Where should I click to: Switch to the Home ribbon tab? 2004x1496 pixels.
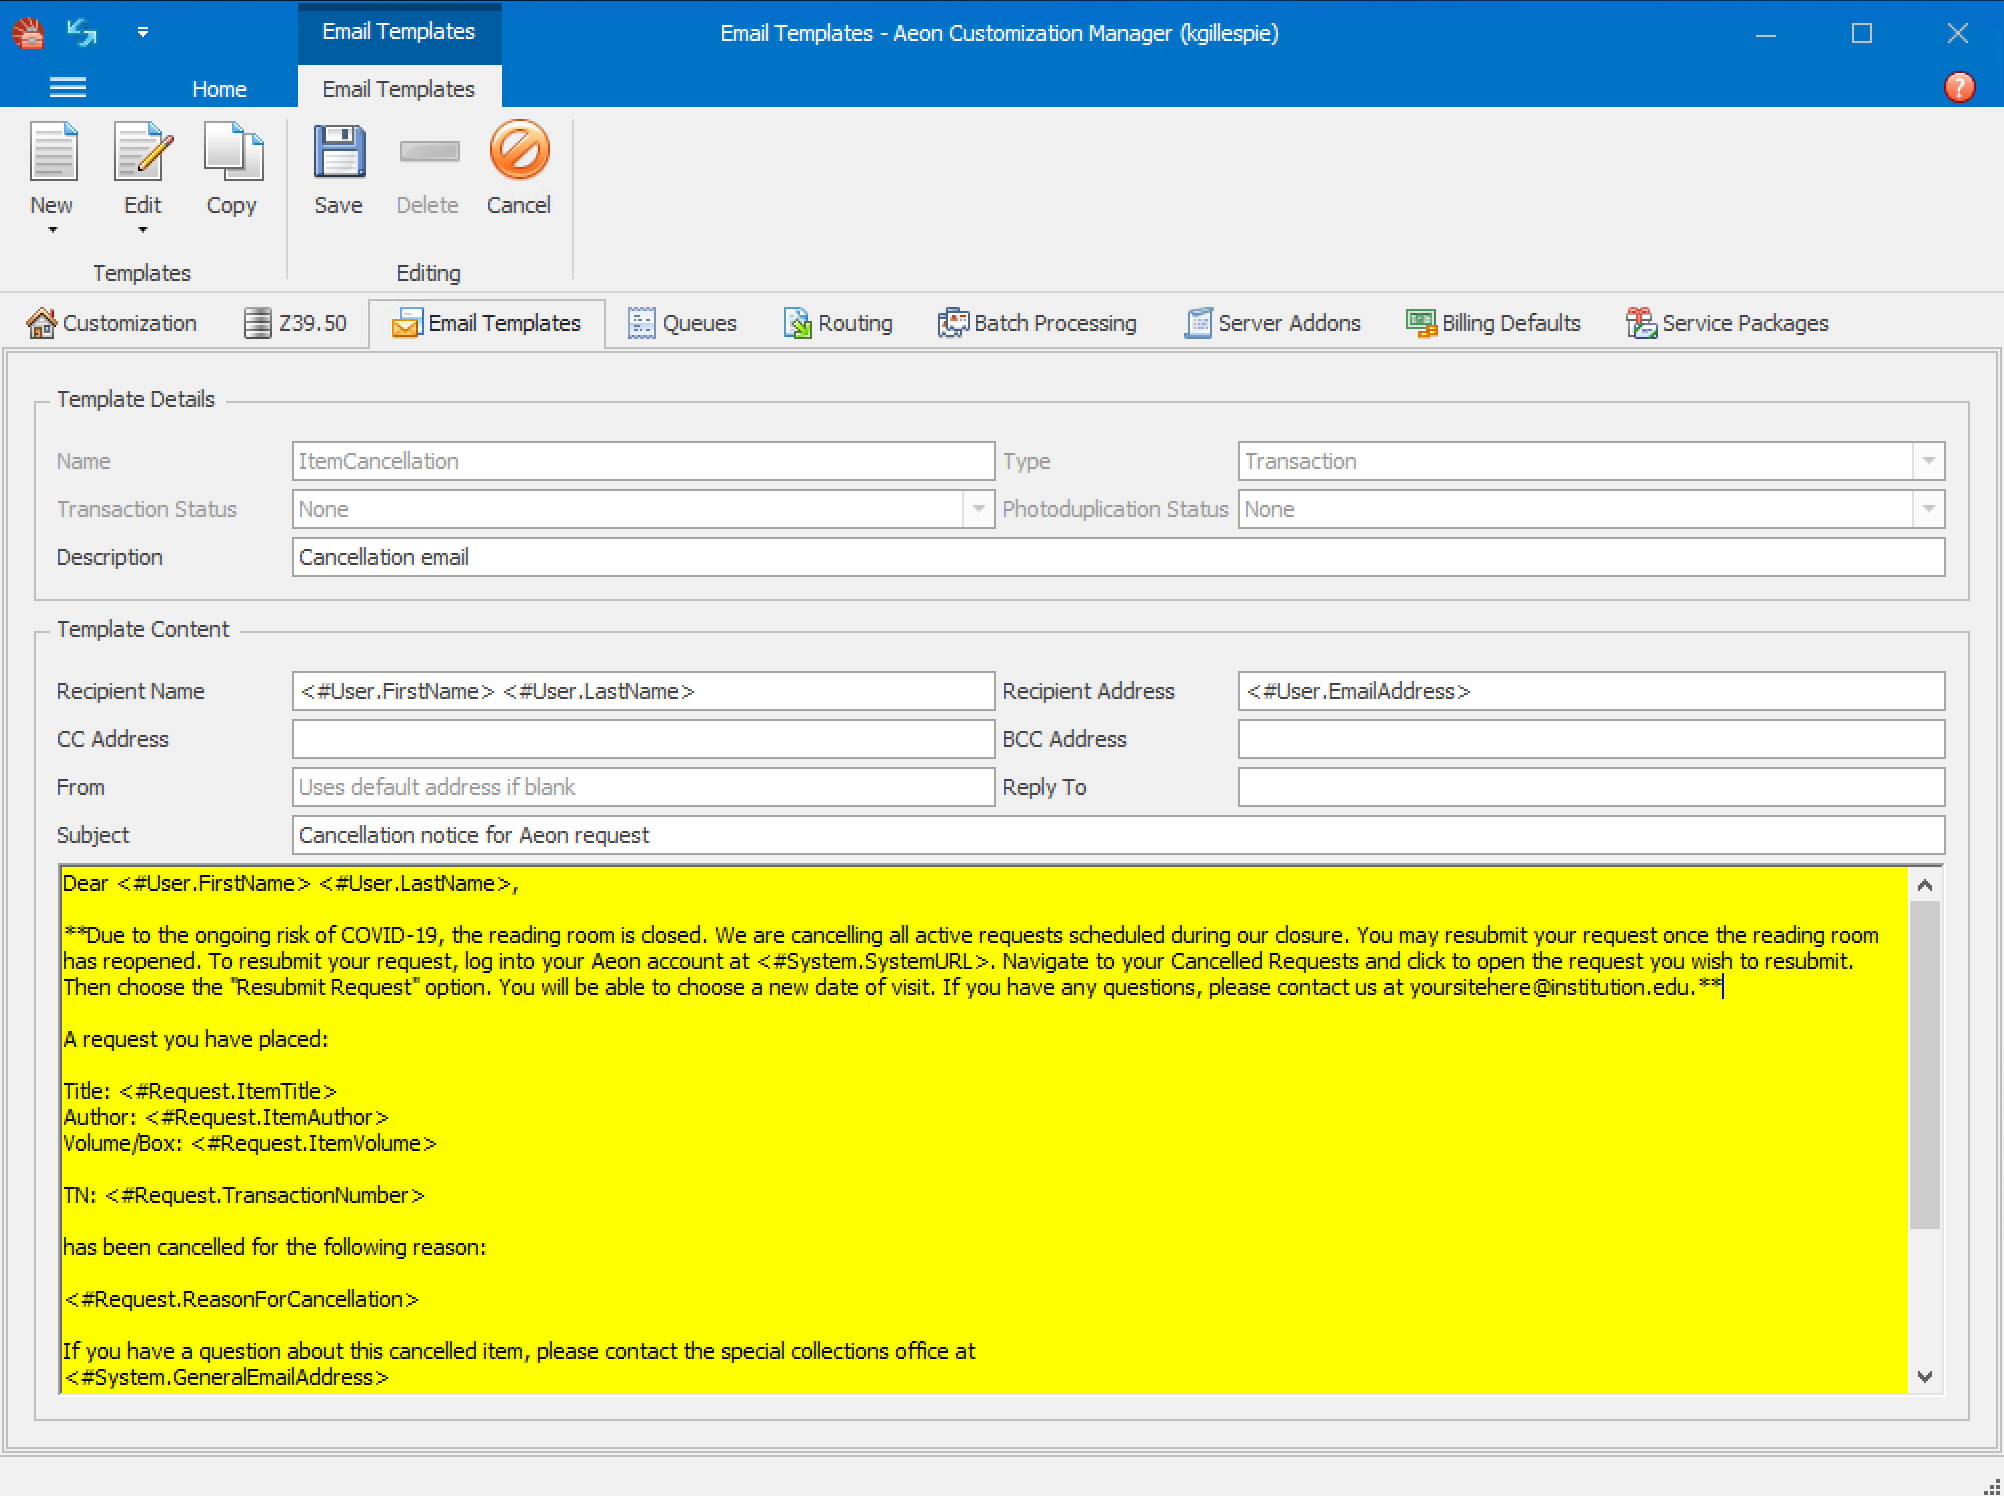219,88
